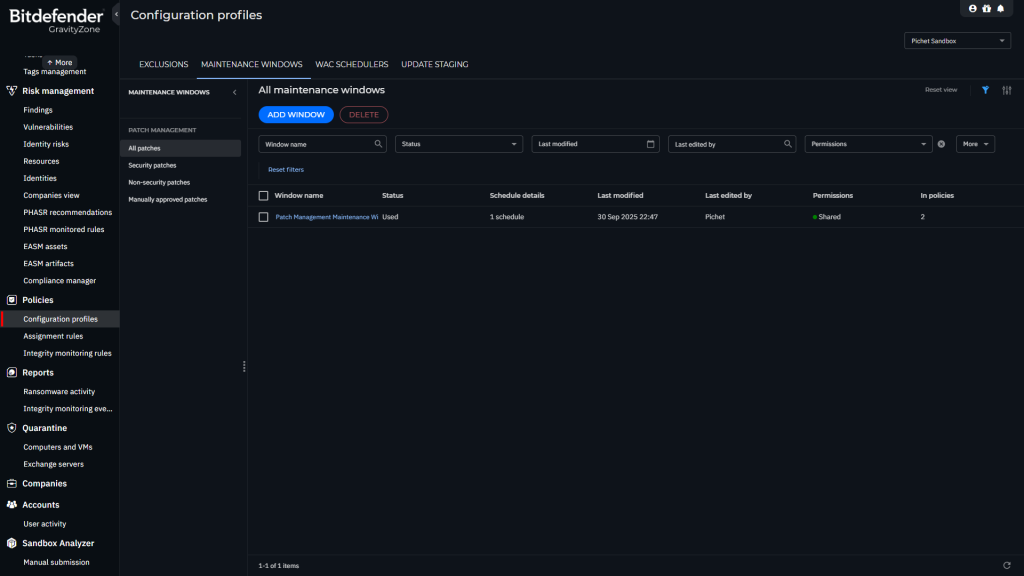Switch to the Exclusions tab

coord(163,64)
